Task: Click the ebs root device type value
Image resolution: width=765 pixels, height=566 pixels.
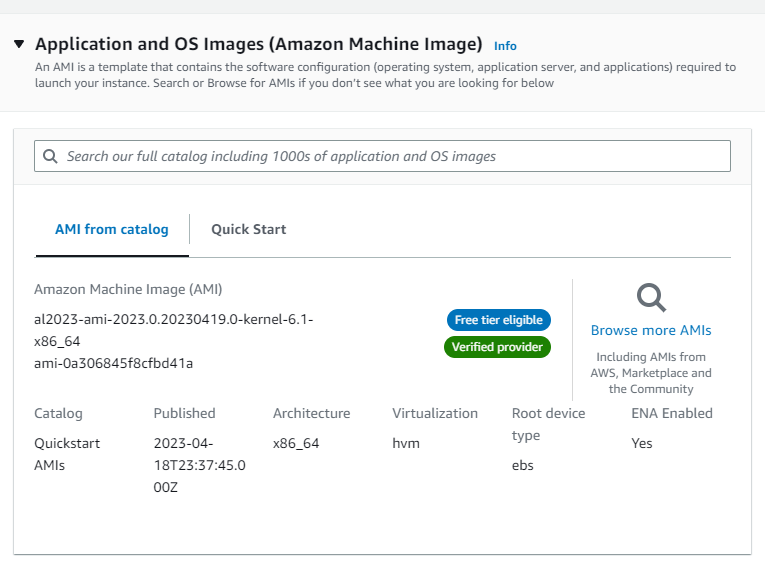Action: [523, 465]
